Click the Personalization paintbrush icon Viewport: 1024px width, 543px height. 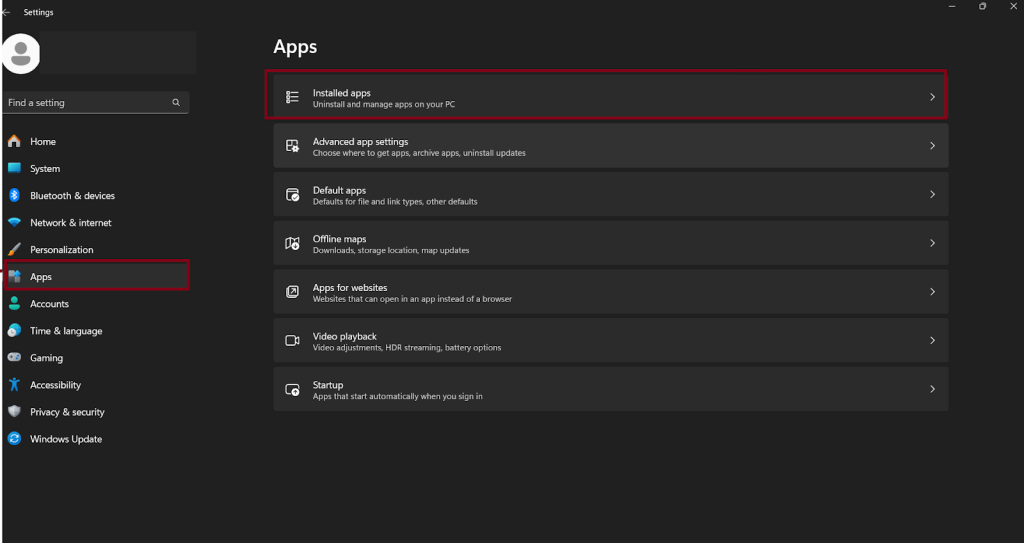(14, 250)
